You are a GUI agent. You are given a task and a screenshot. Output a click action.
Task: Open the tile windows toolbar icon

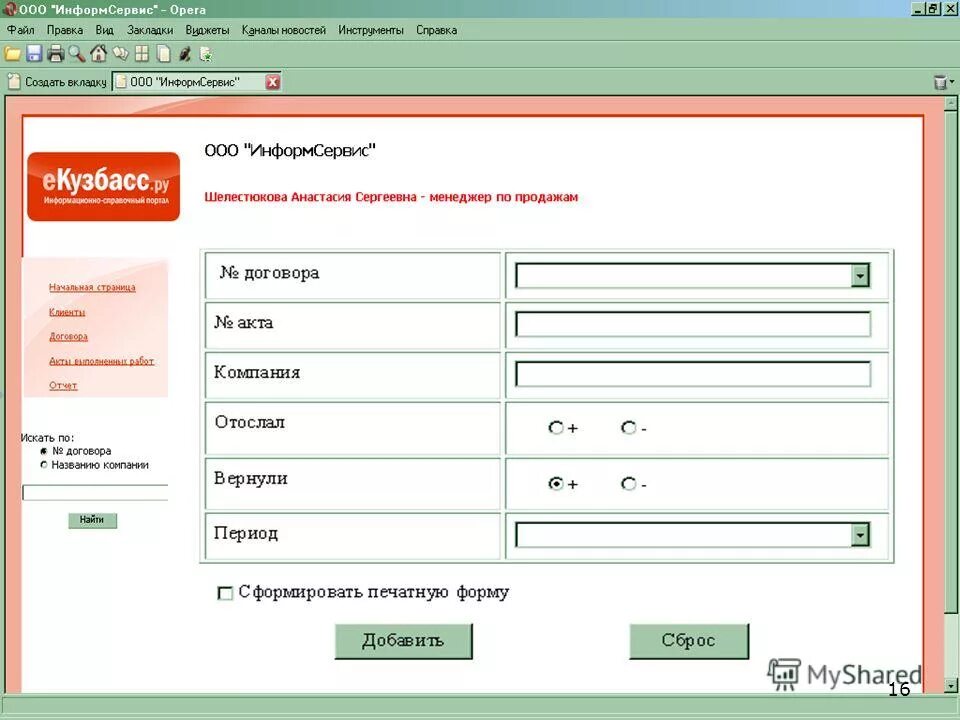(x=141, y=54)
